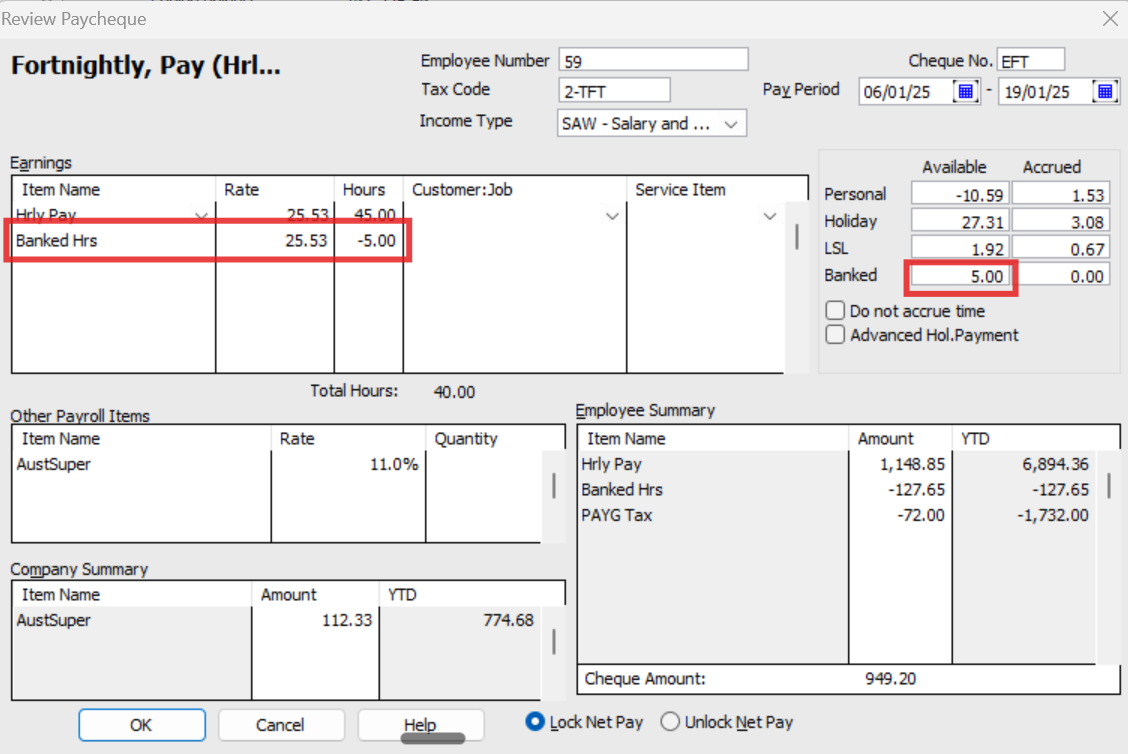
Task: Tick the Do not accrue time checkbox
Action: click(x=835, y=311)
